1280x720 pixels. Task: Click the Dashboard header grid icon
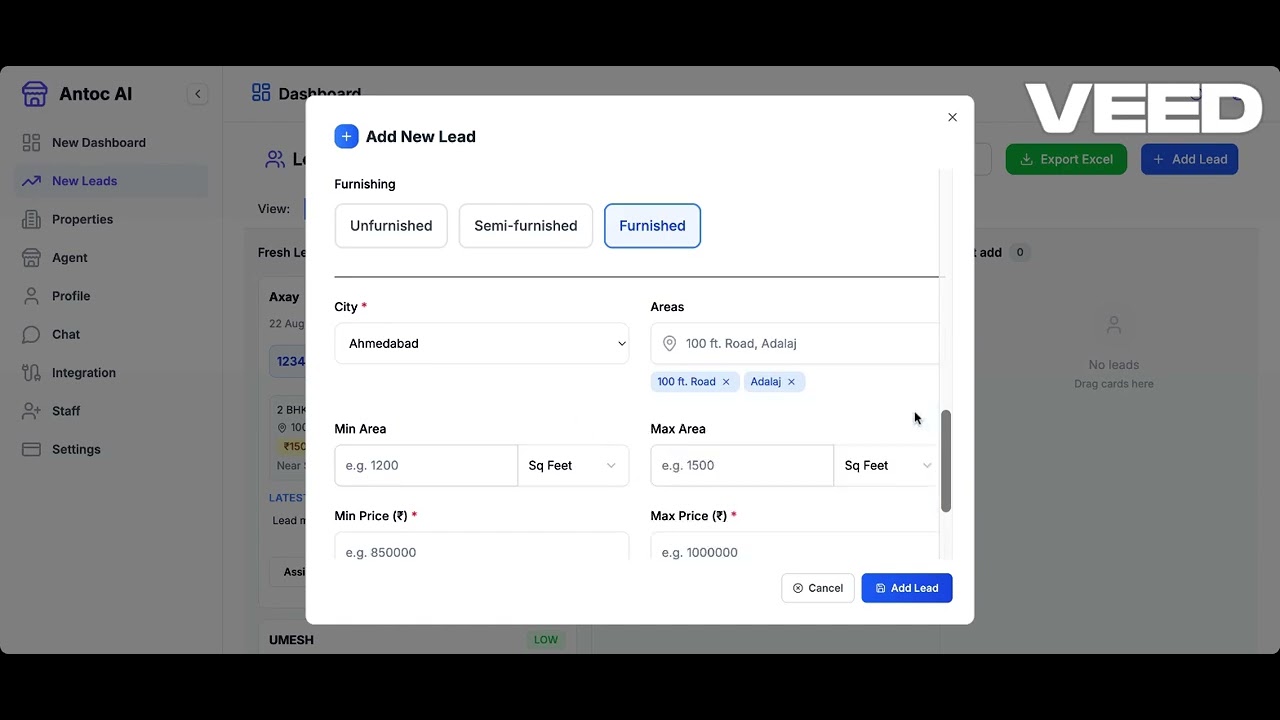click(x=261, y=93)
